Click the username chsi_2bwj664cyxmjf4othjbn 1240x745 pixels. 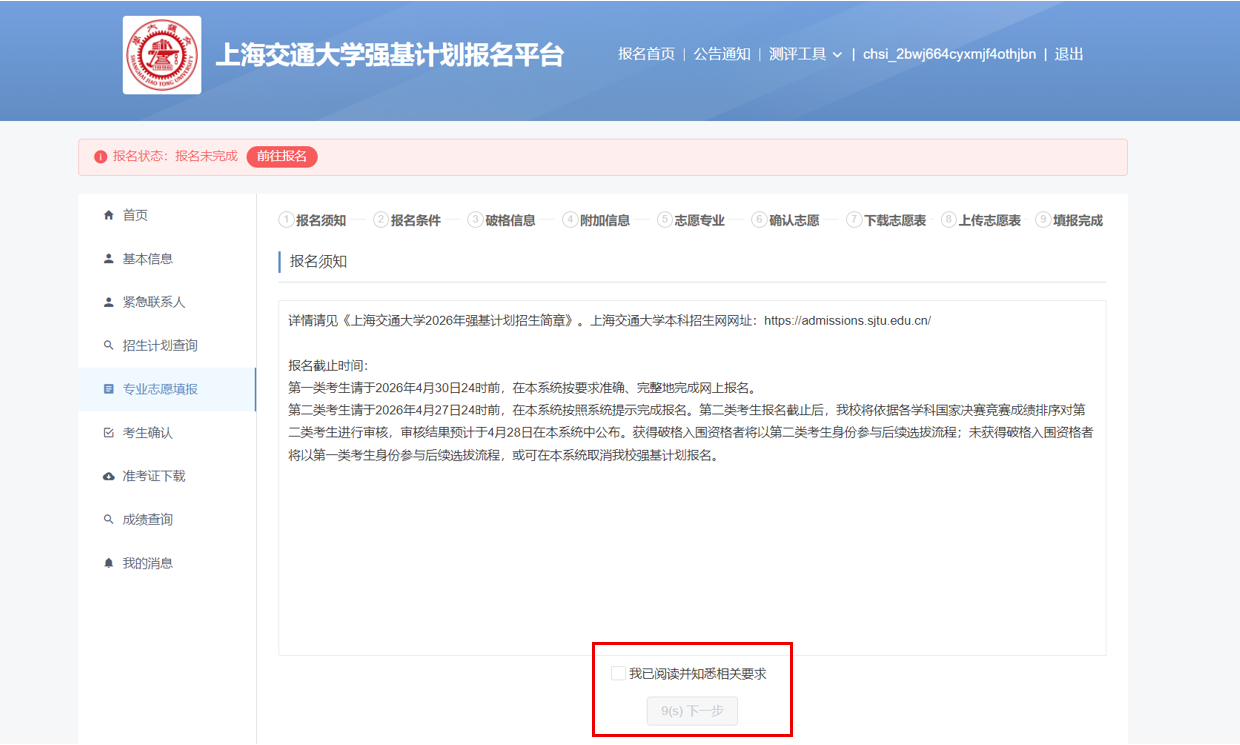click(x=949, y=54)
